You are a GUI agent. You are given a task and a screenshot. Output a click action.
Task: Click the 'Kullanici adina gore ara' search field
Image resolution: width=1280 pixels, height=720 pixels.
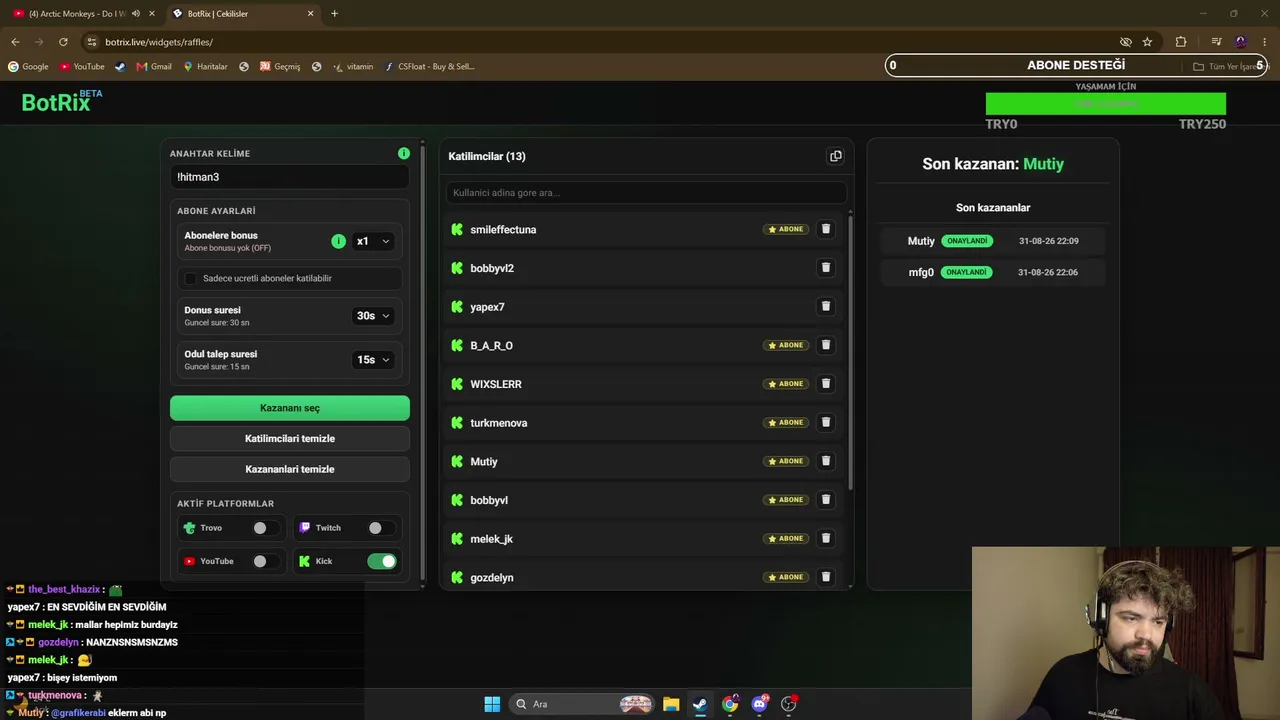(x=646, y=193)
